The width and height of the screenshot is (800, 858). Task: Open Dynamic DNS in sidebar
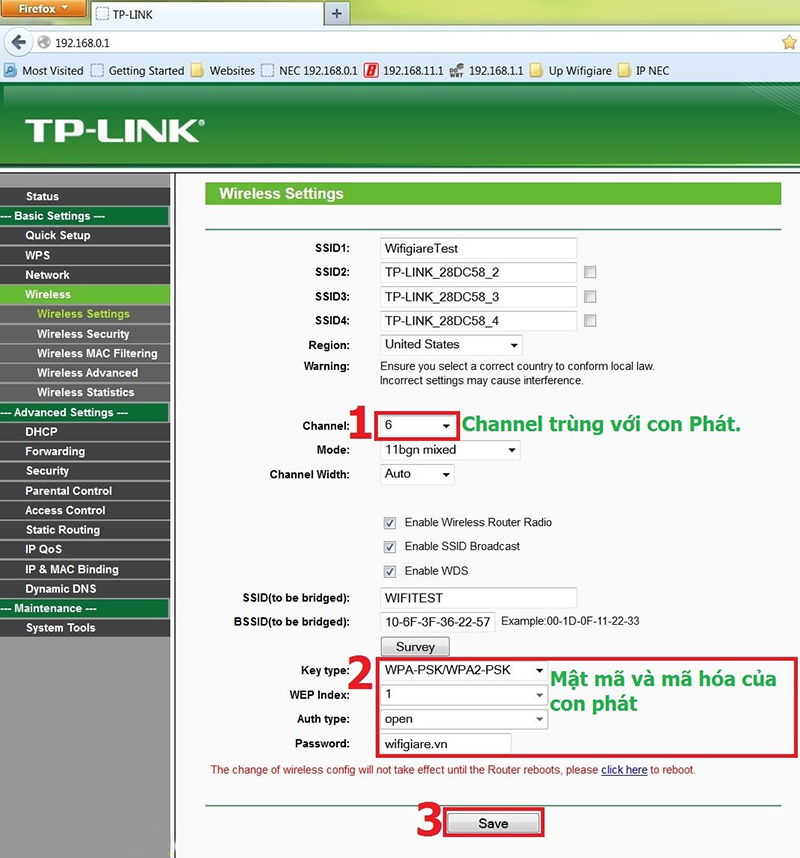[85, 589]
